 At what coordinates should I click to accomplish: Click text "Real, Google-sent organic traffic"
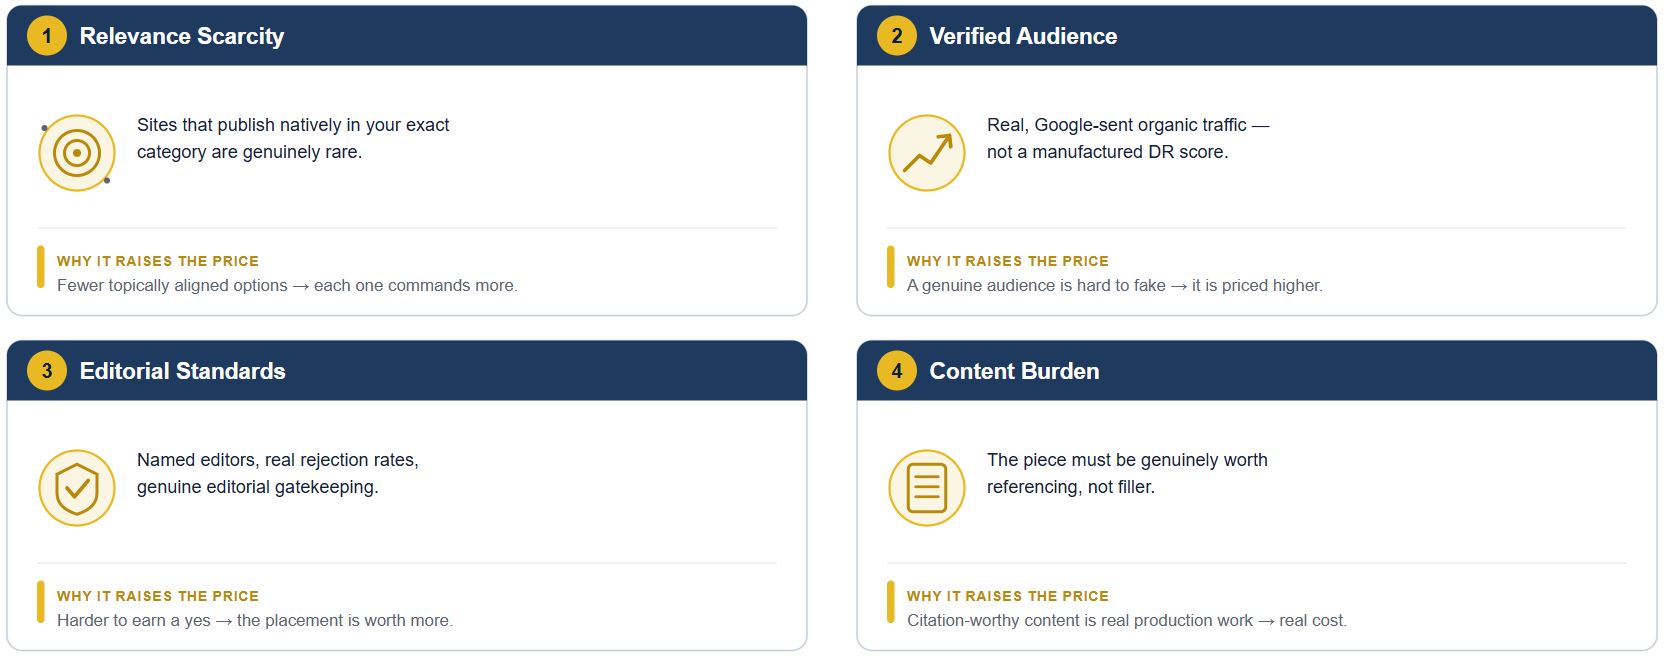[x=1117, y=125]
